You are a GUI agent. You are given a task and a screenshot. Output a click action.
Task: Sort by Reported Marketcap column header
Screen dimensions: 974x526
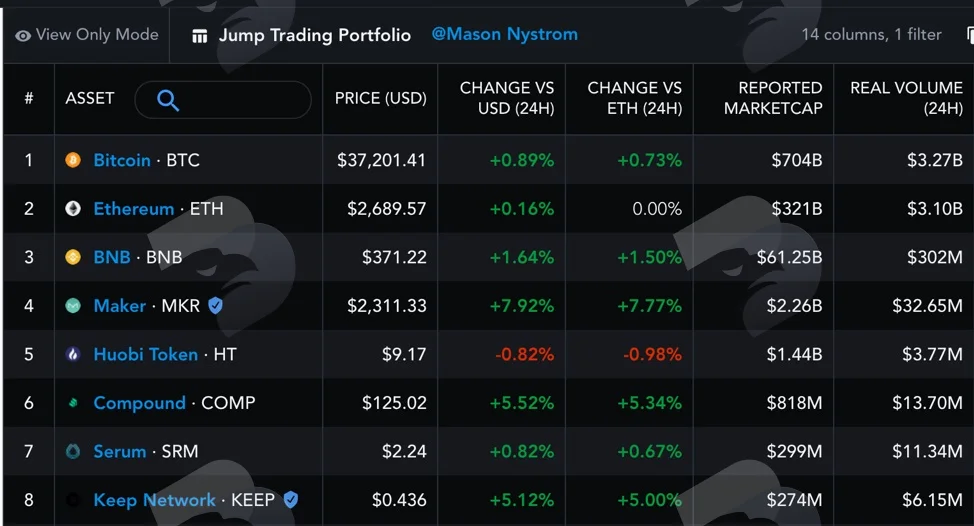(x=773, y=98)
